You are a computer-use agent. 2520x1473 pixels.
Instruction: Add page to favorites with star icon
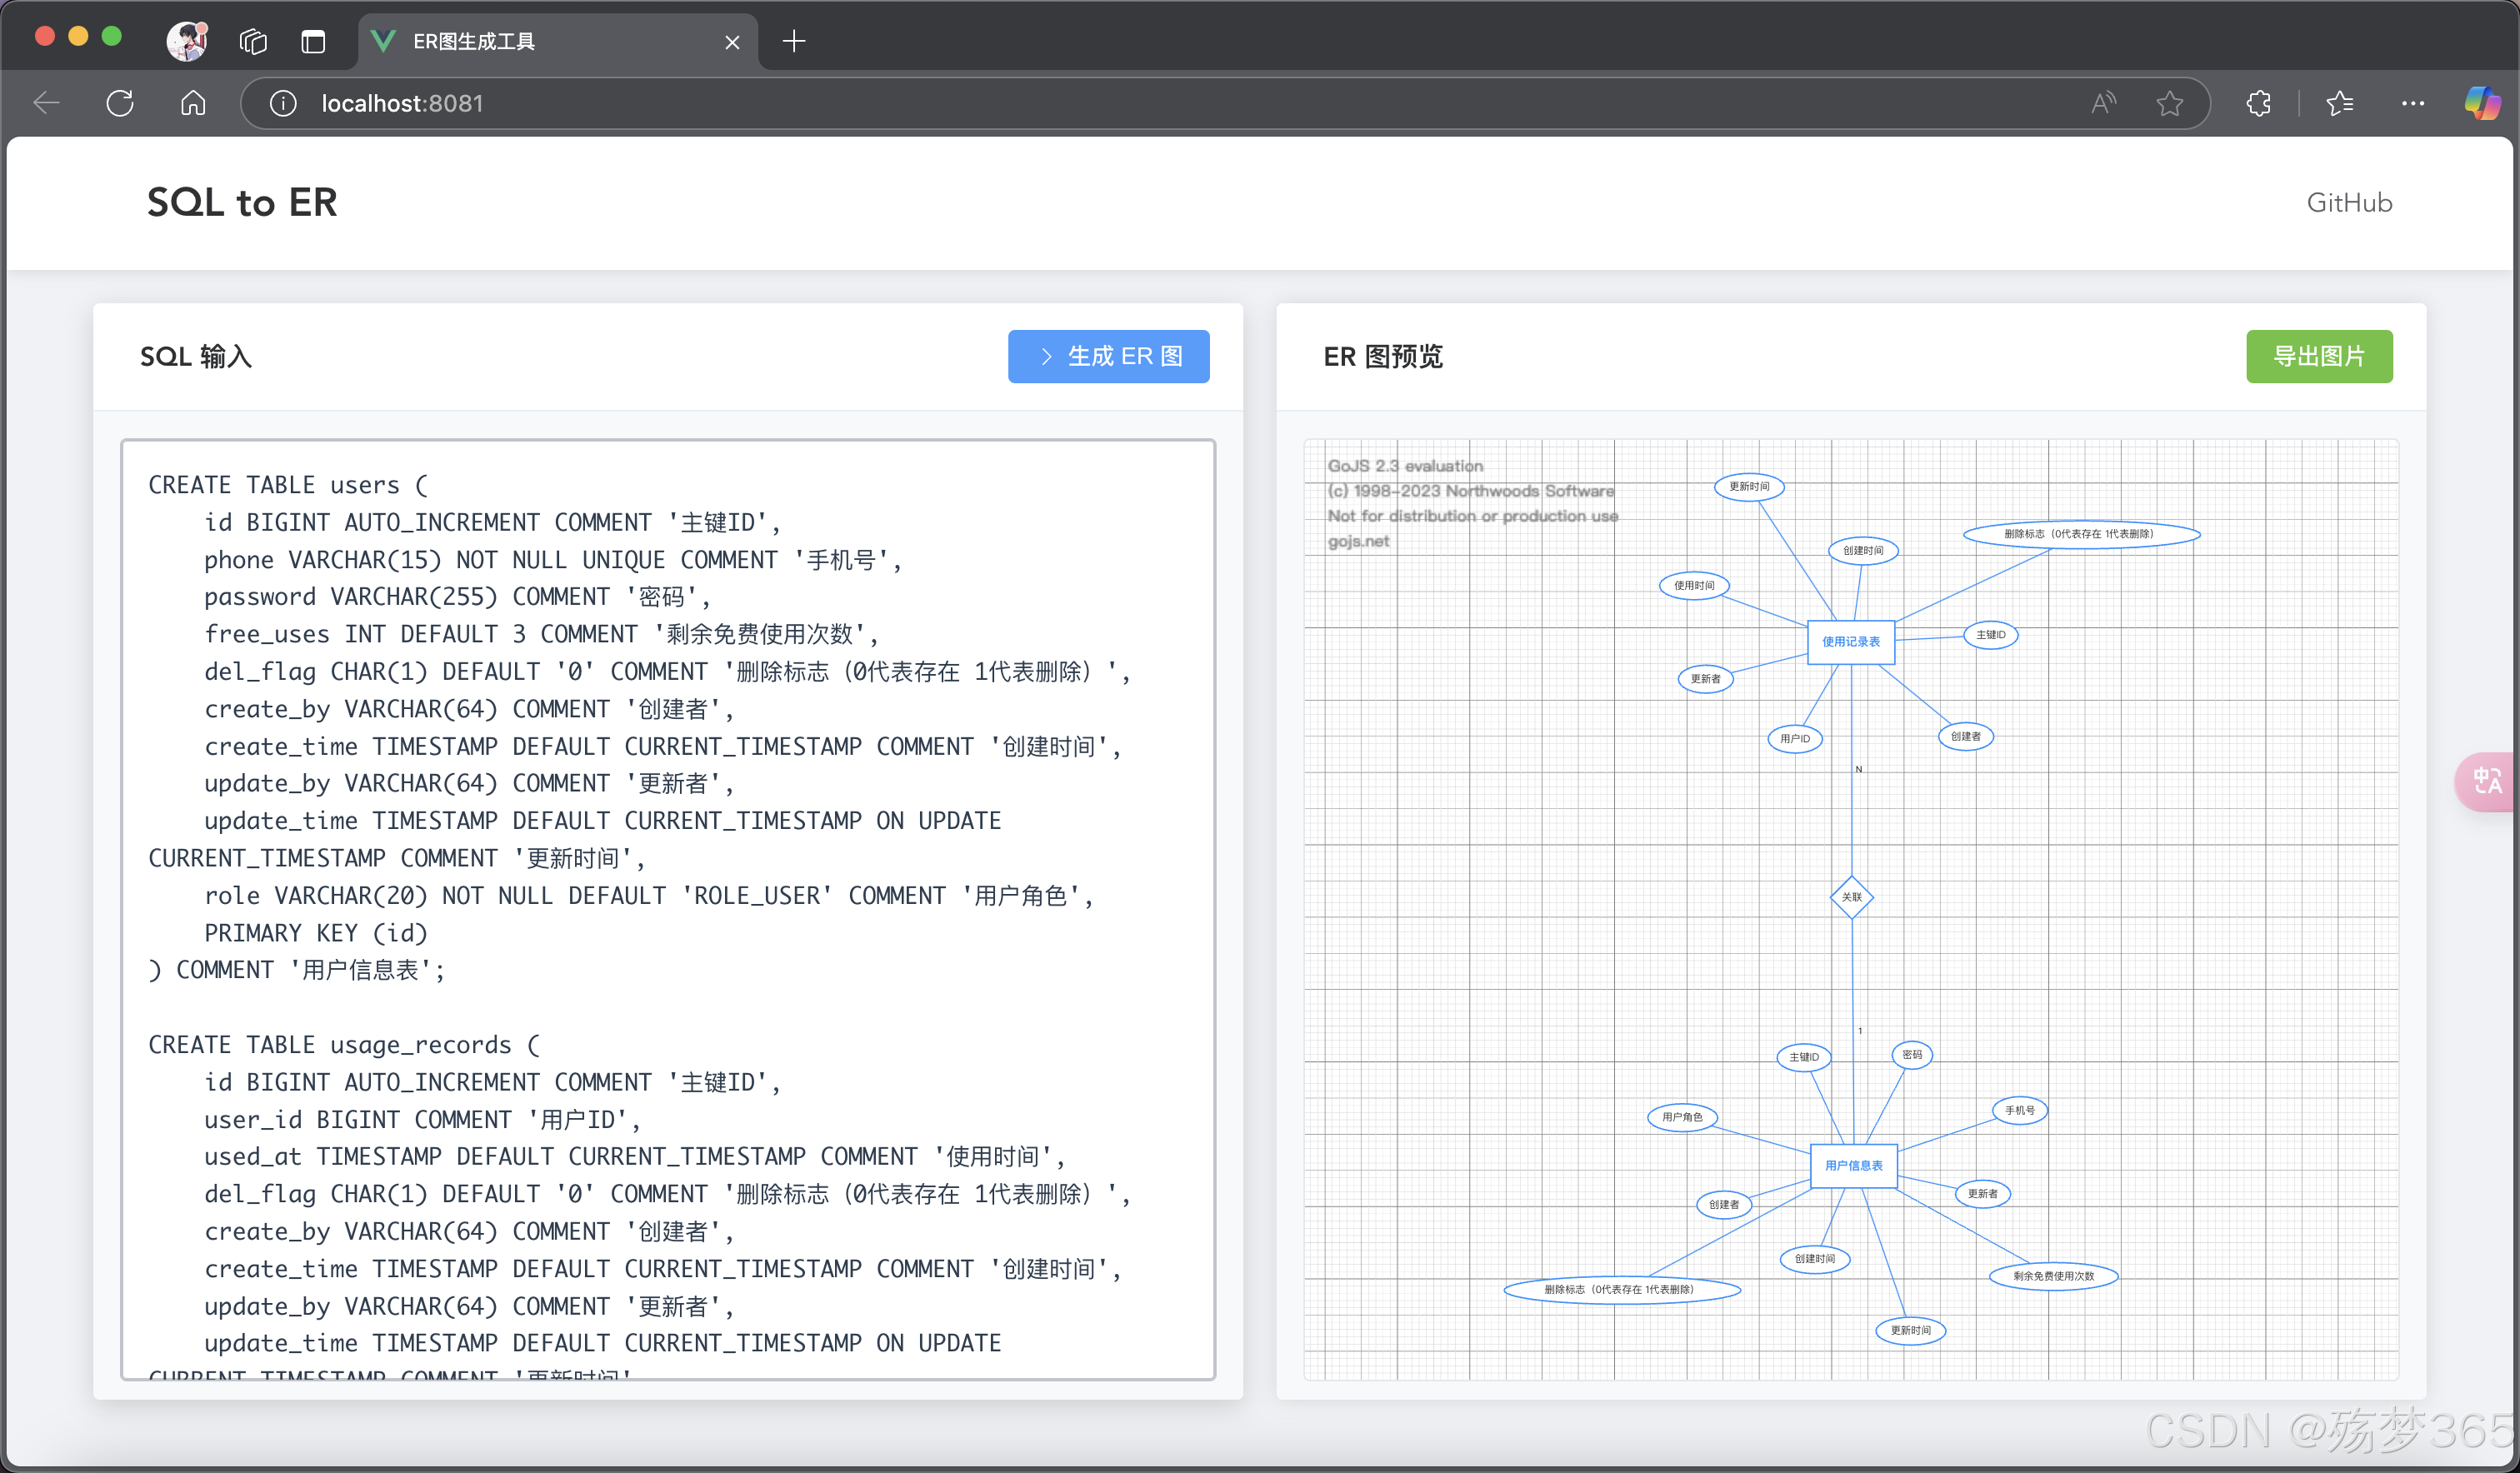2169,103
